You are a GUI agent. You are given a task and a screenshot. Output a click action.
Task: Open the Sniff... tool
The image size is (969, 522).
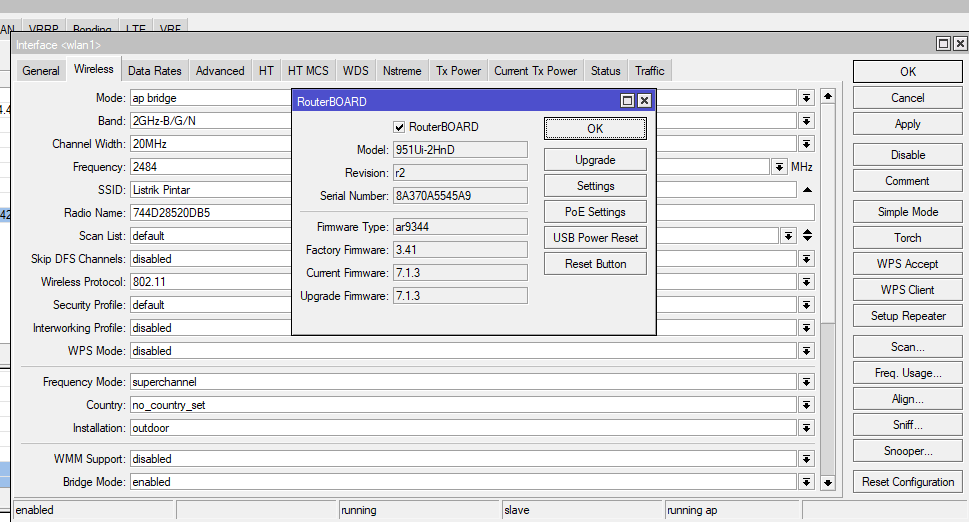click(908, 424)
